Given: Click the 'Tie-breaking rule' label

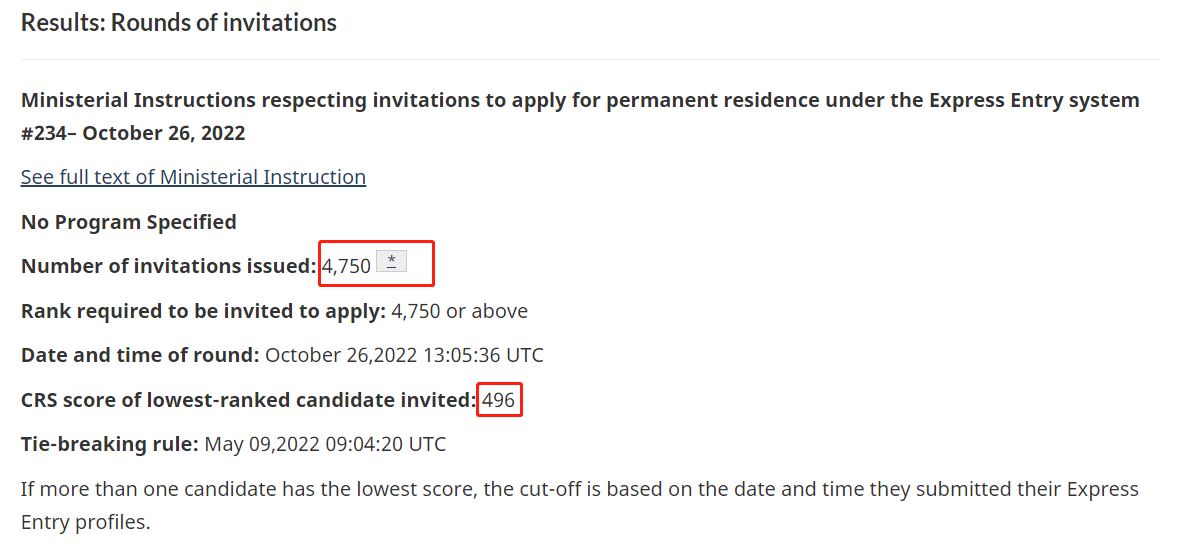Looking at the screenshot, I should (x=110, y=444).
